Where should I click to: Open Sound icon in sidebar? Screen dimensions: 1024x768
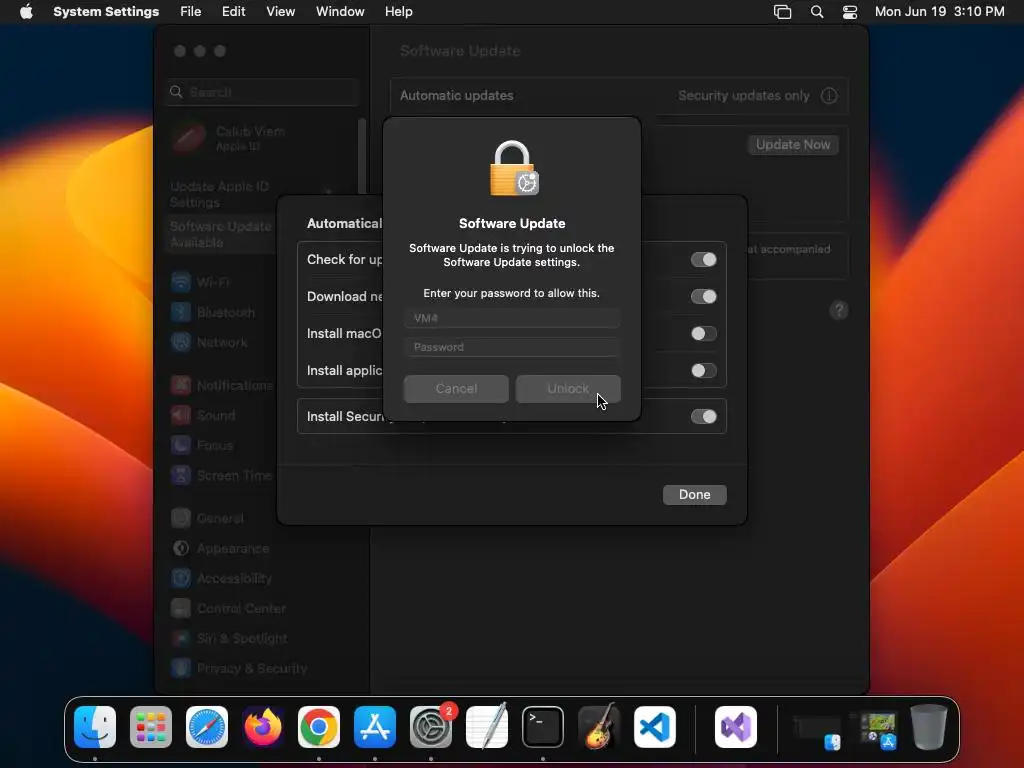point(181,415)
